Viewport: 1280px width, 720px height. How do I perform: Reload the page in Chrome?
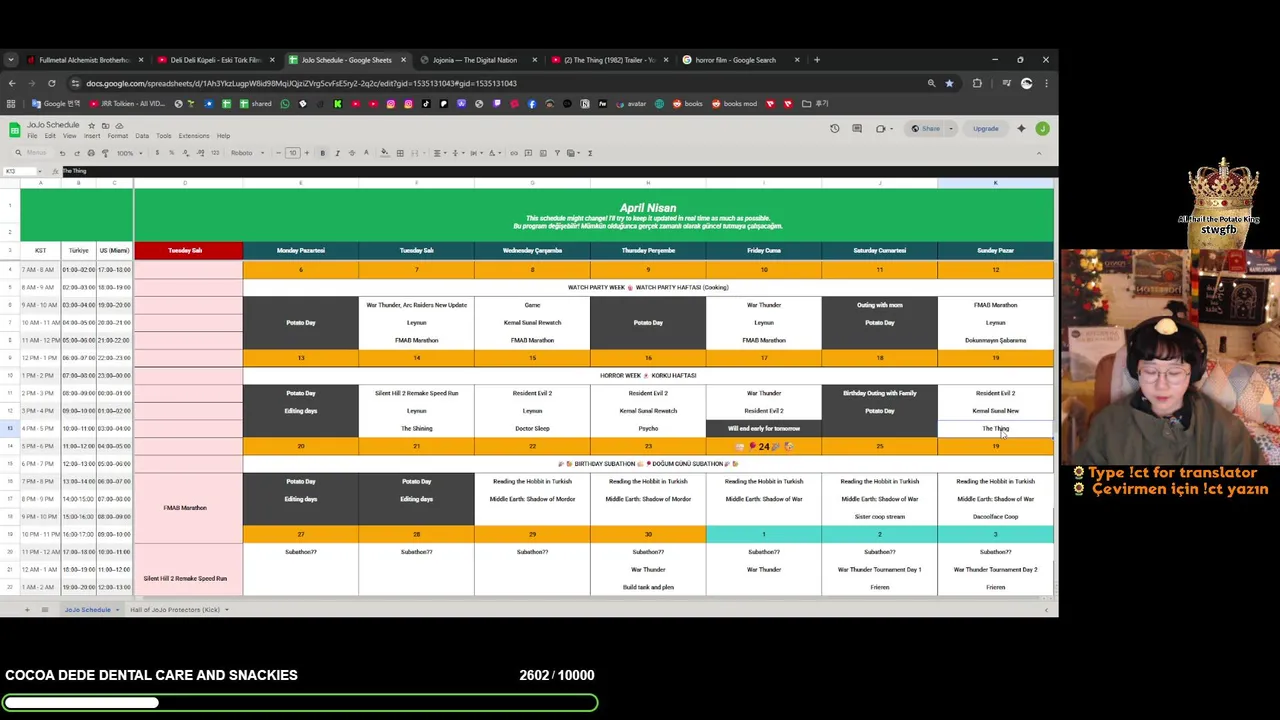(x=51, y=83)
